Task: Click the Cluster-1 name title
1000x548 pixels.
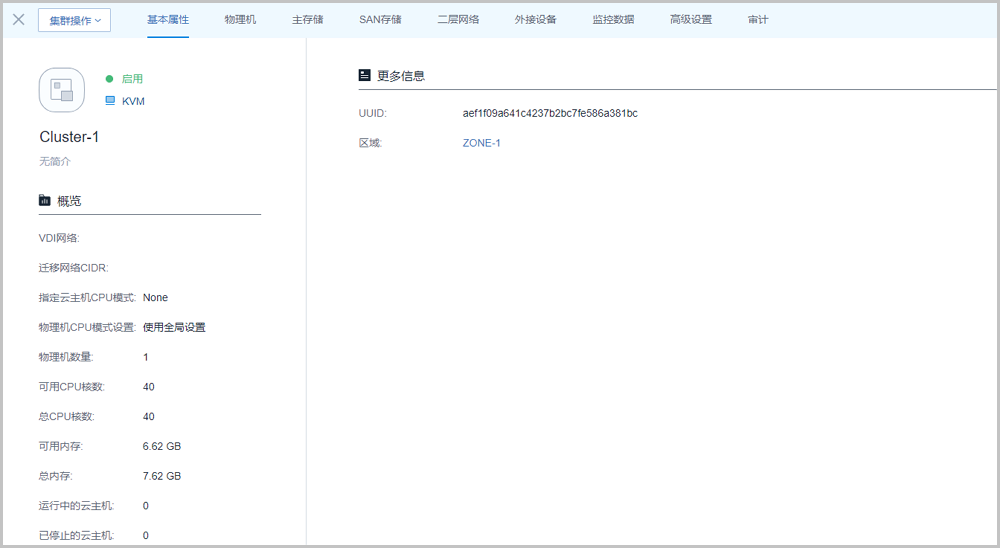Action: pos(69,137)
